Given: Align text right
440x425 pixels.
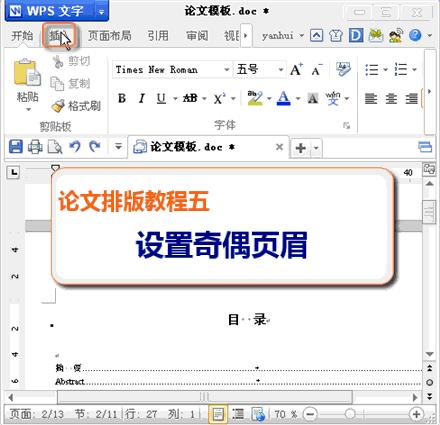Looking at the screenshot, I should (x=411, y=98).
